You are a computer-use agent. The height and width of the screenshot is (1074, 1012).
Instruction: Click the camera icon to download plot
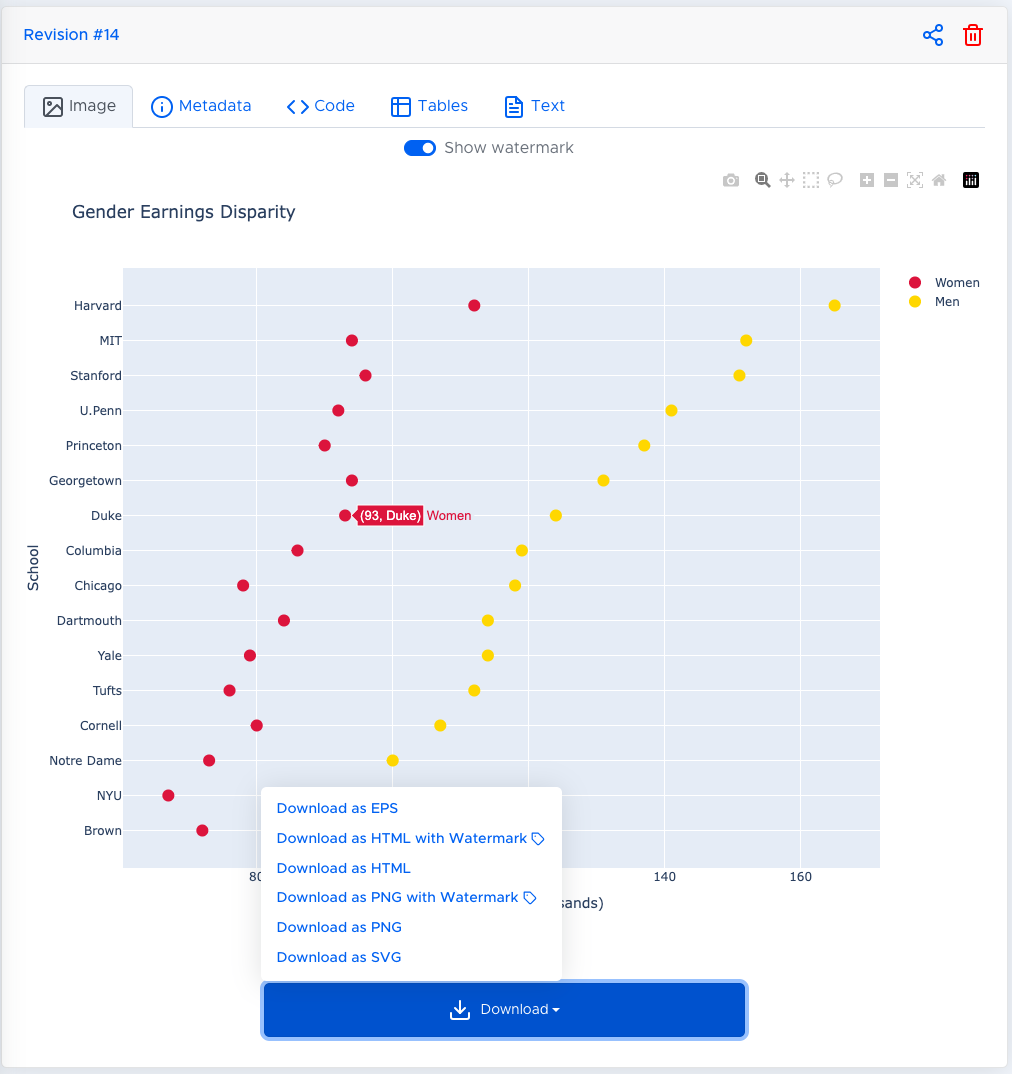tap(731, 180)
